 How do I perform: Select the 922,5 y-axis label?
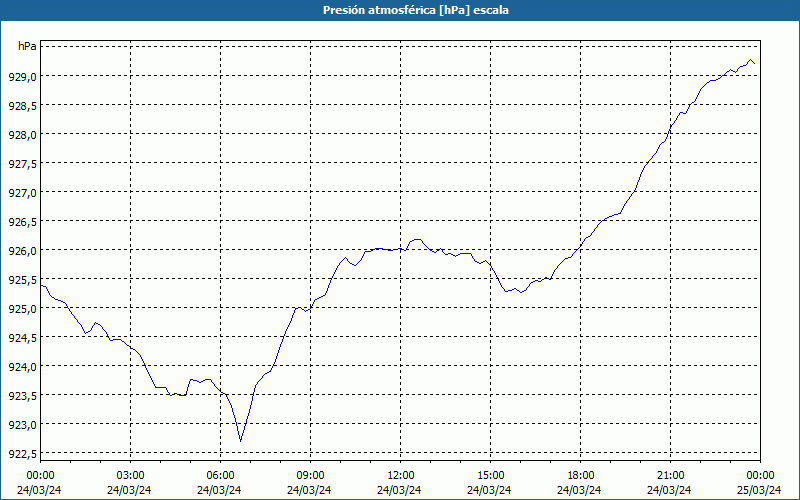tap(22, 454)
